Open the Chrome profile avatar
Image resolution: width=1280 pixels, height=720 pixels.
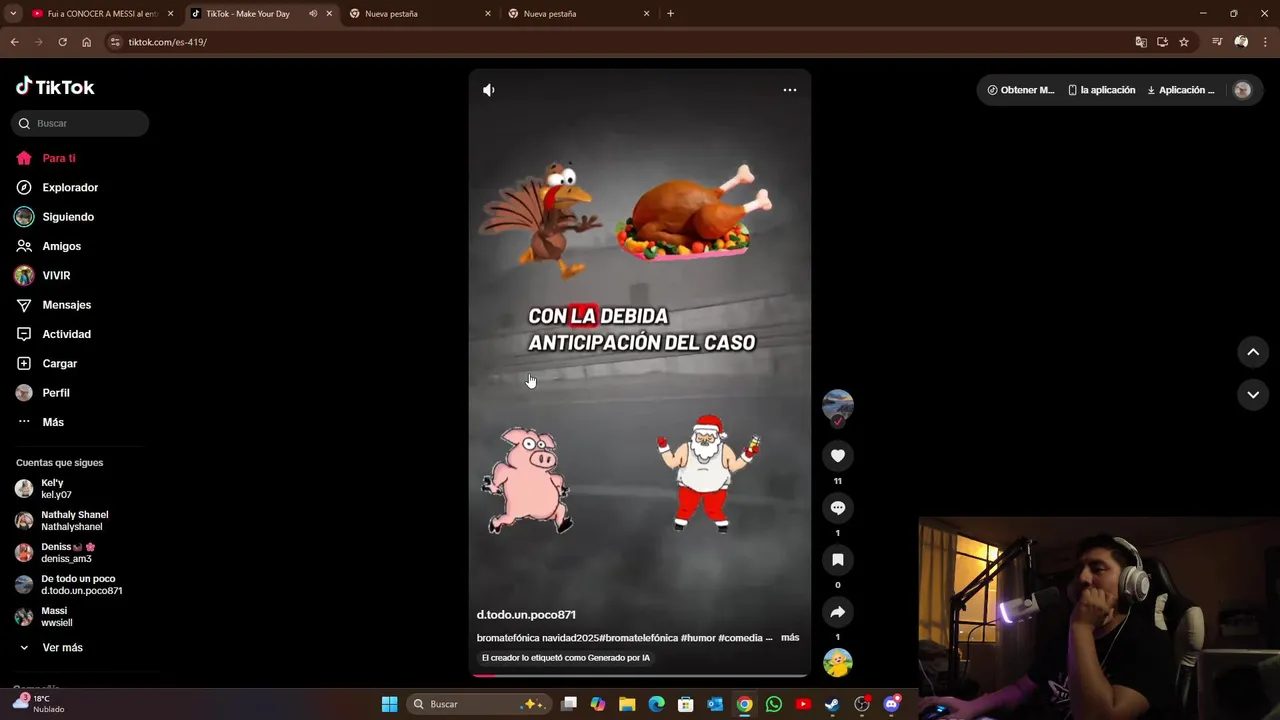pos(1241,42)
